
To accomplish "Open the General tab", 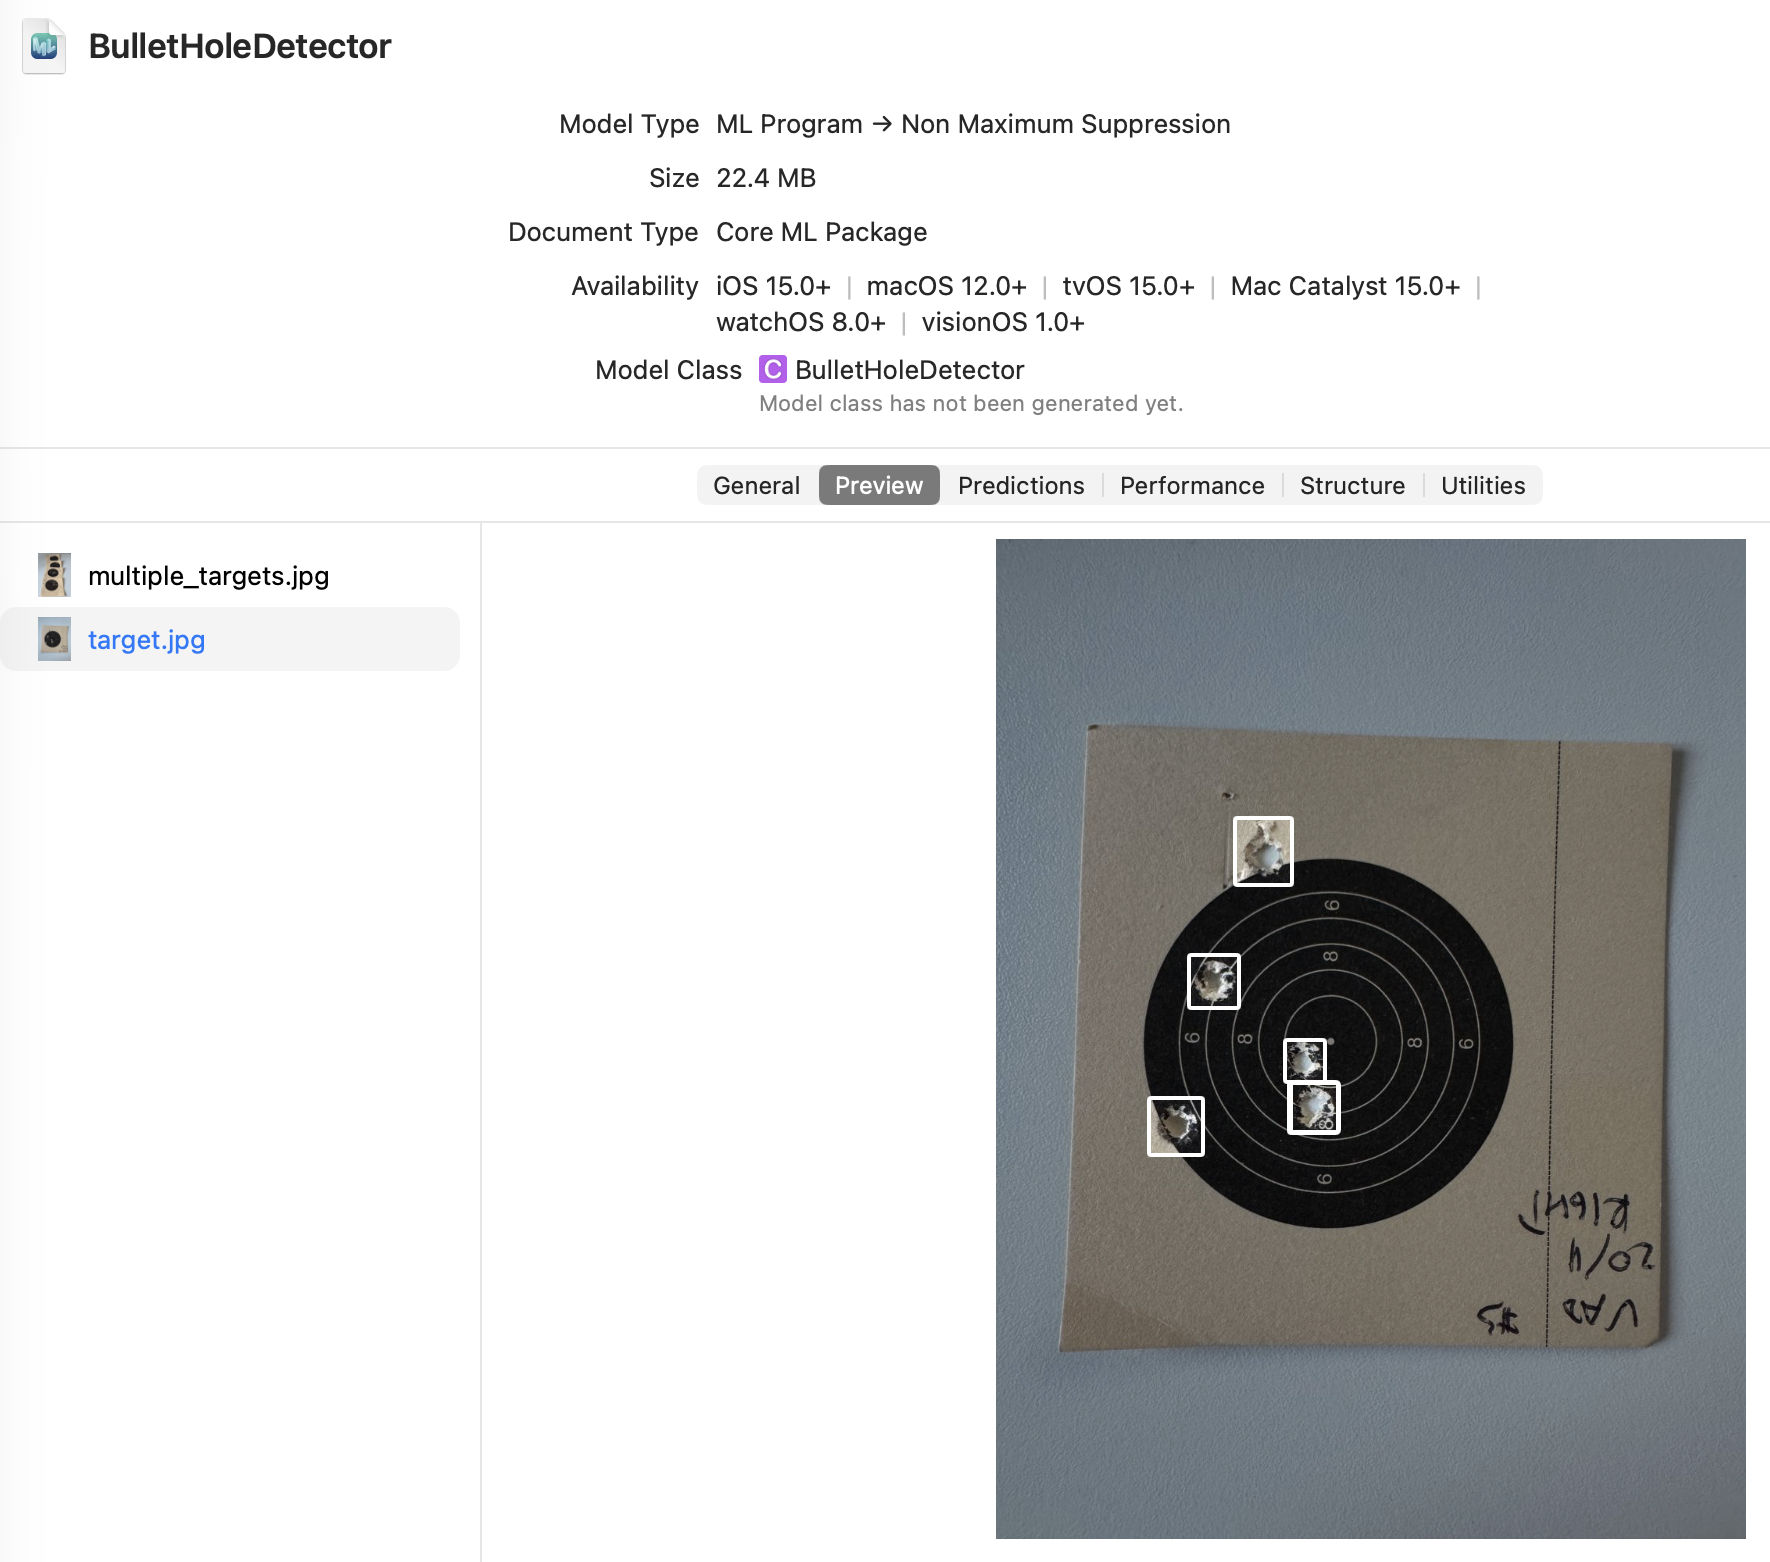I will point(757,485).
